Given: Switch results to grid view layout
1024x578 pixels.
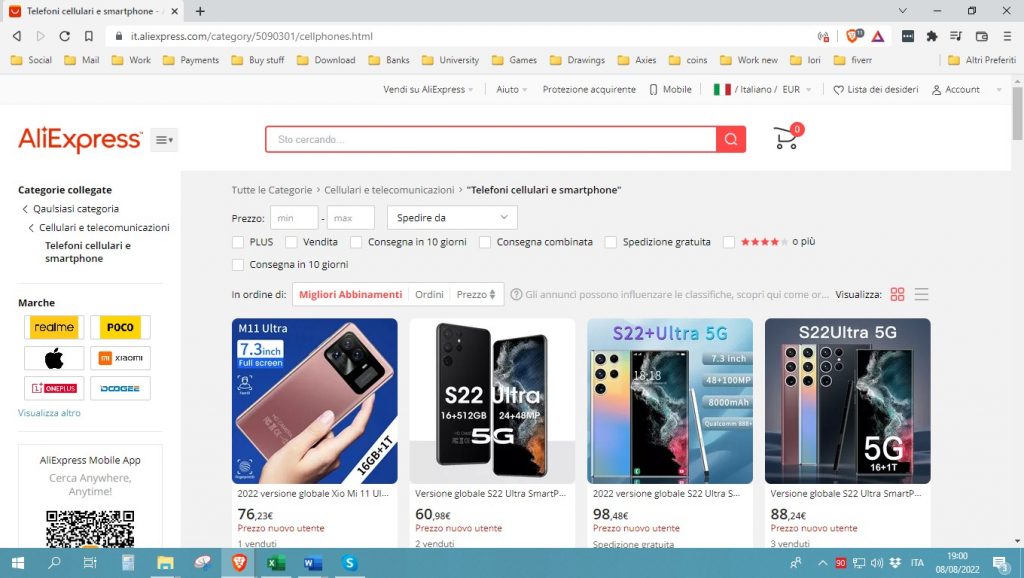Looking at the screenshot, I should pyautogui.click(x=898, y=294).
